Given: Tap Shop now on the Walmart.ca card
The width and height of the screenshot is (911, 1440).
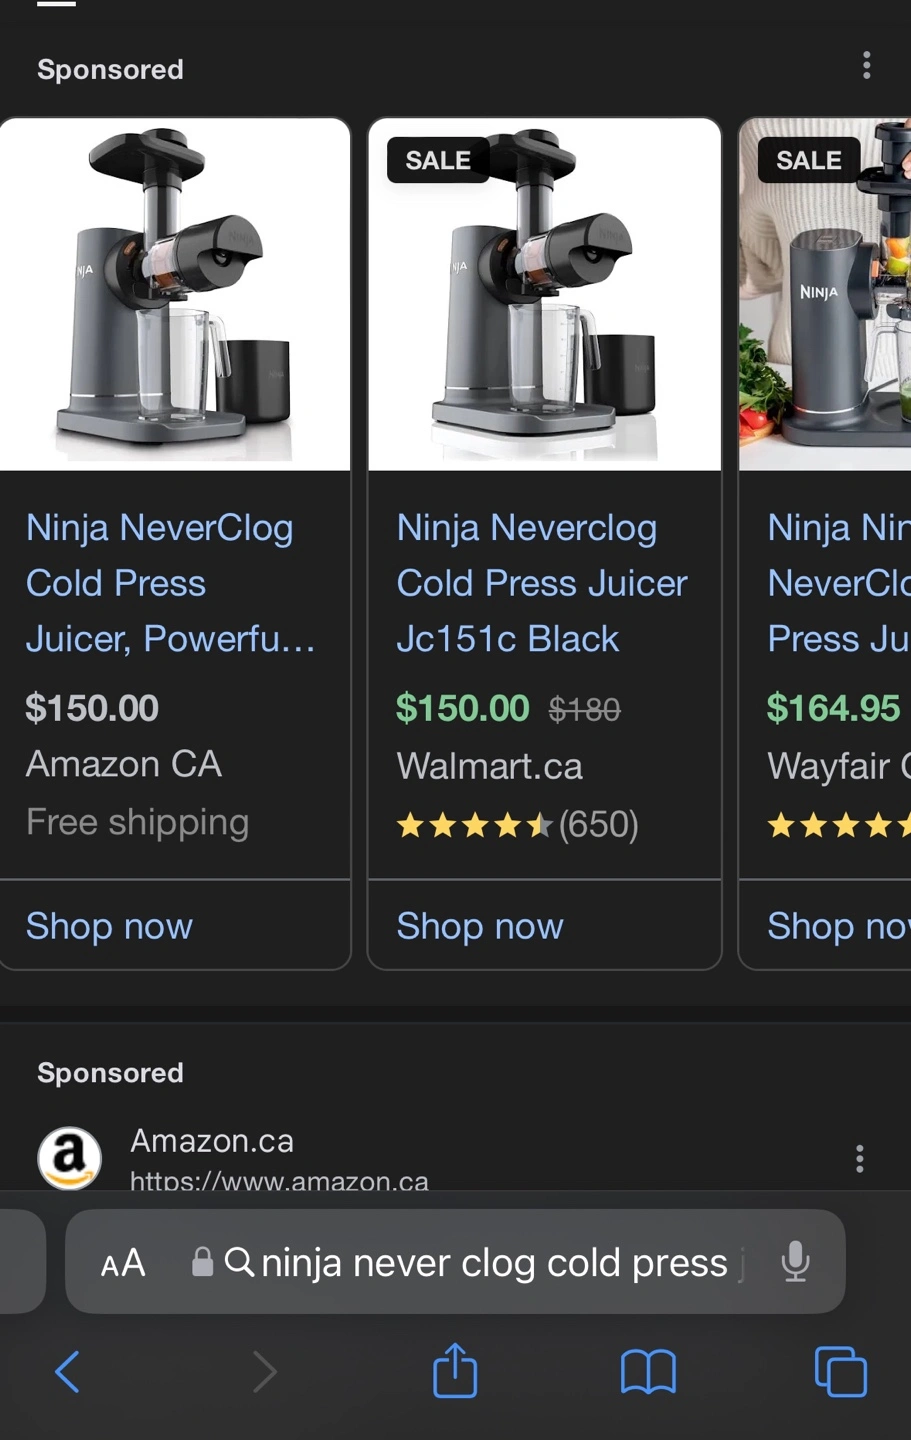Looking at the screenshot, I should [480, 926].
